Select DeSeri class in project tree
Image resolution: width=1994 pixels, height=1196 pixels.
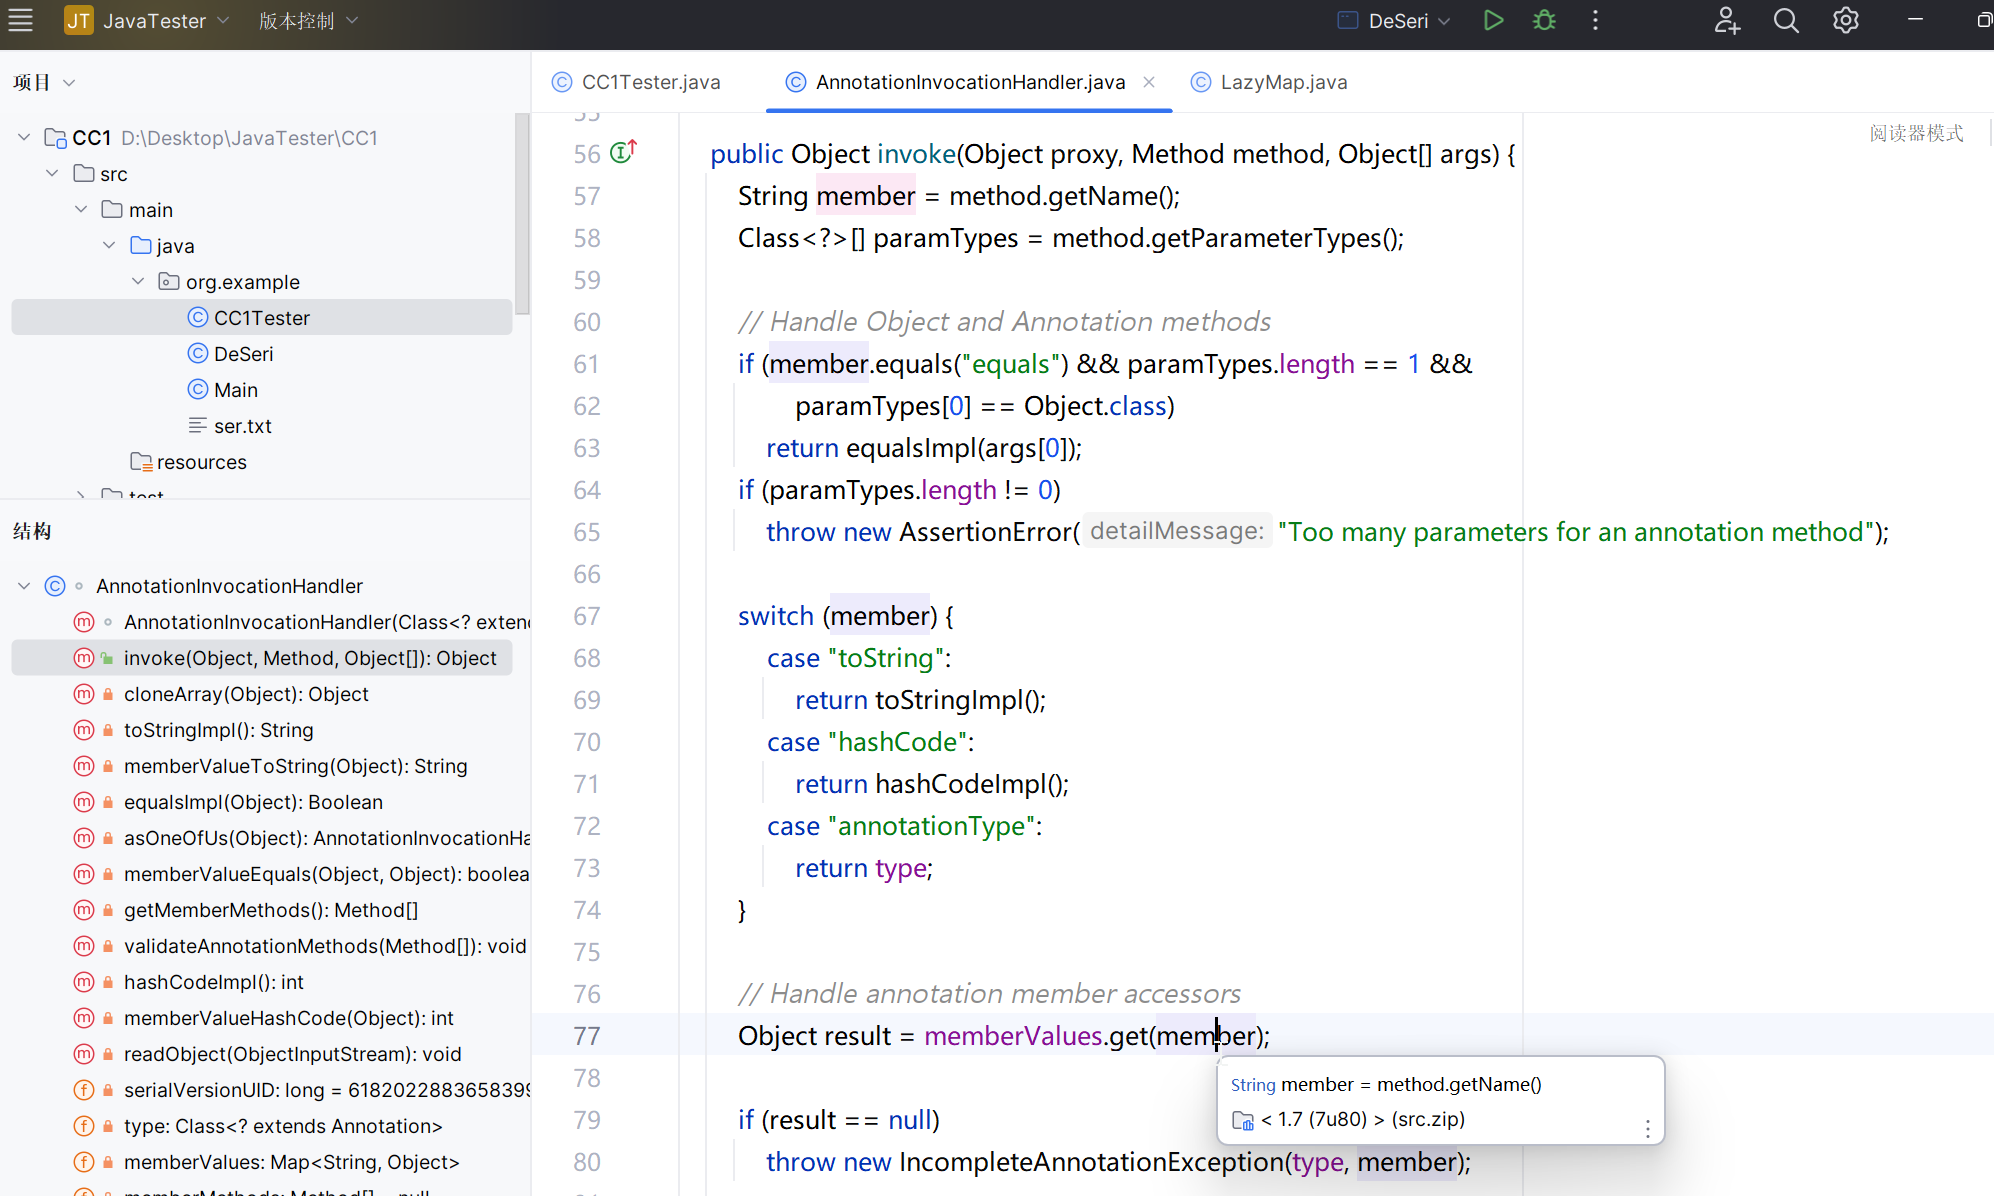coord(243,354)
